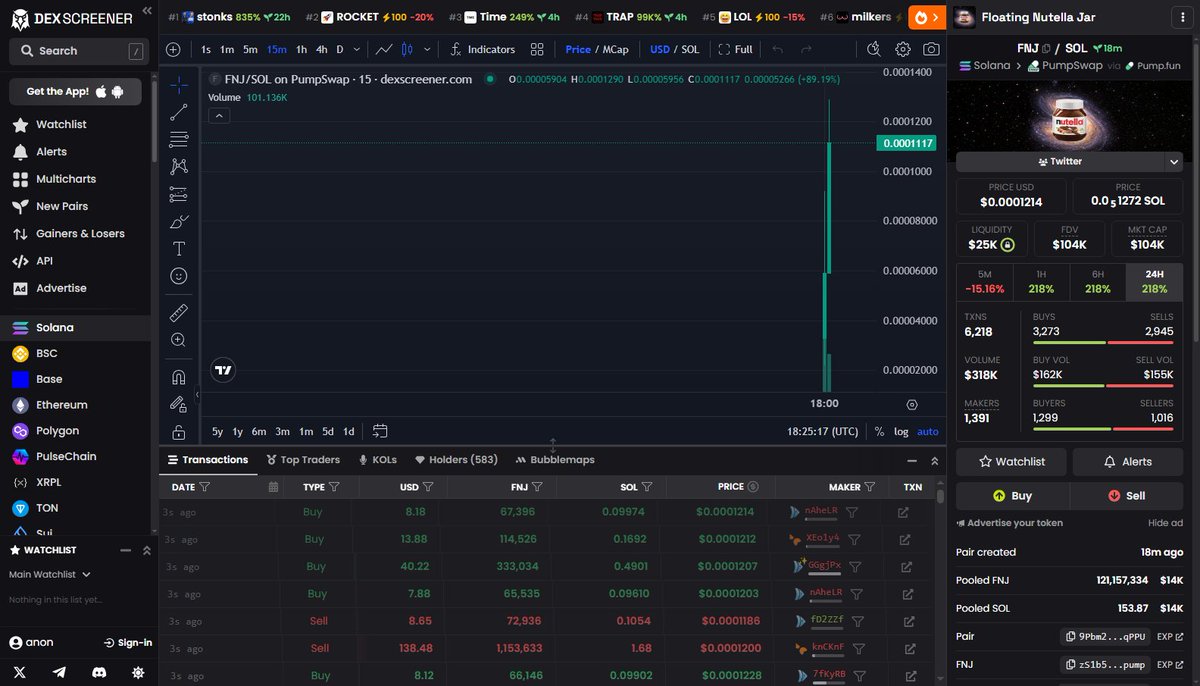Filter transactions by TYPE column
Screen dimensions: 1200x686
tap(334, 487)
